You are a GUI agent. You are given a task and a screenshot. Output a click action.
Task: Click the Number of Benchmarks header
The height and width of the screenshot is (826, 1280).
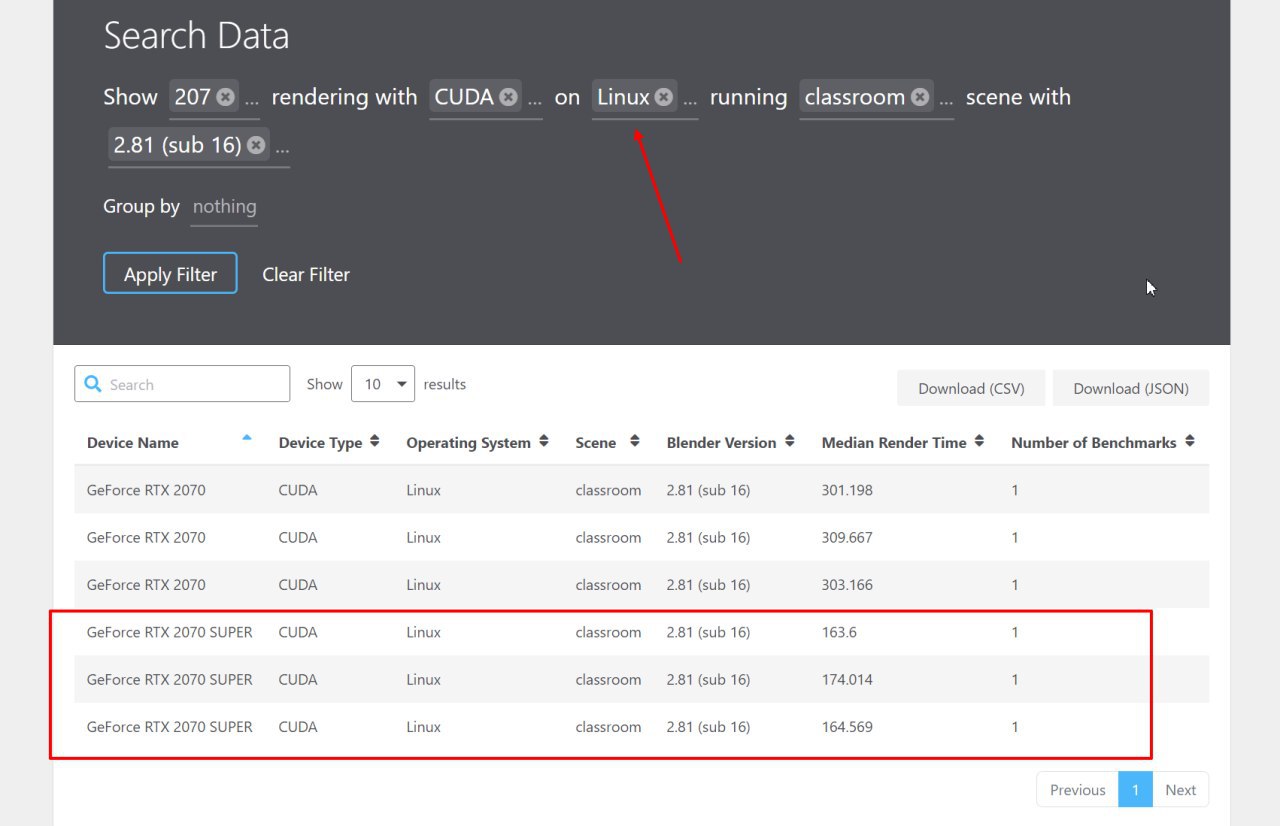point(1093,443)
